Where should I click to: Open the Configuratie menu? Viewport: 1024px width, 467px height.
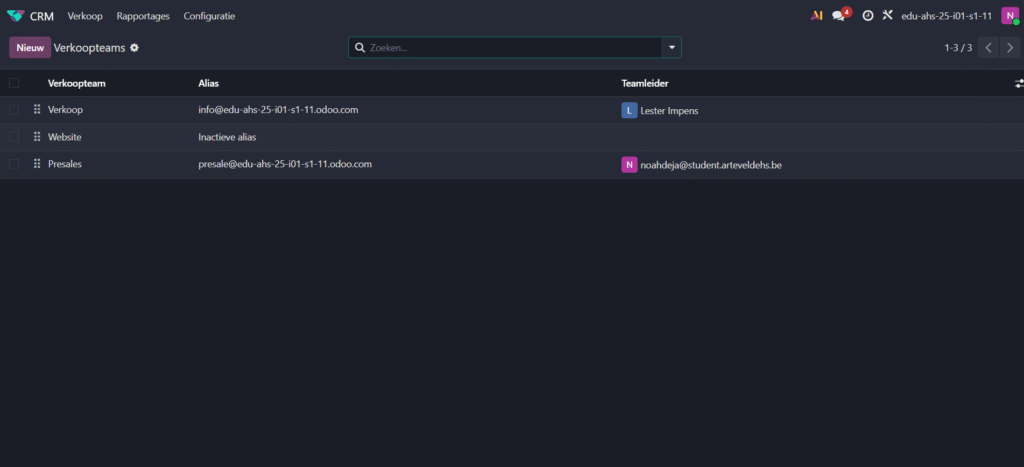coord(209,16)
